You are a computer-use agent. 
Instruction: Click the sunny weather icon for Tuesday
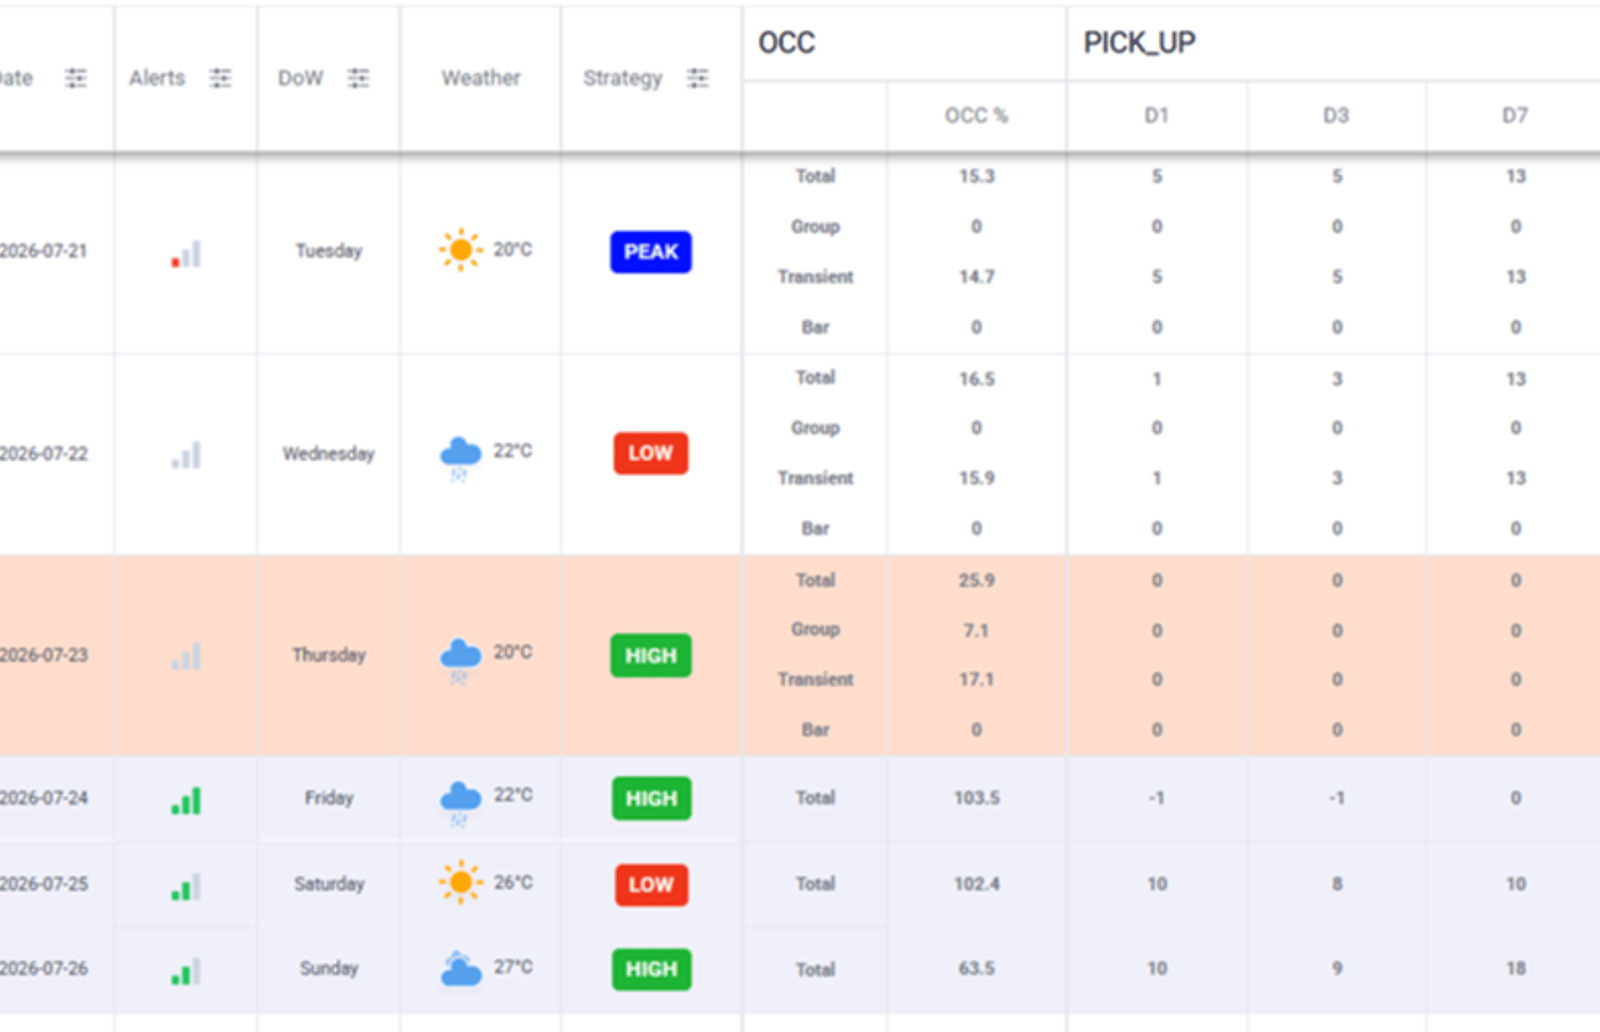coord(461,250)
